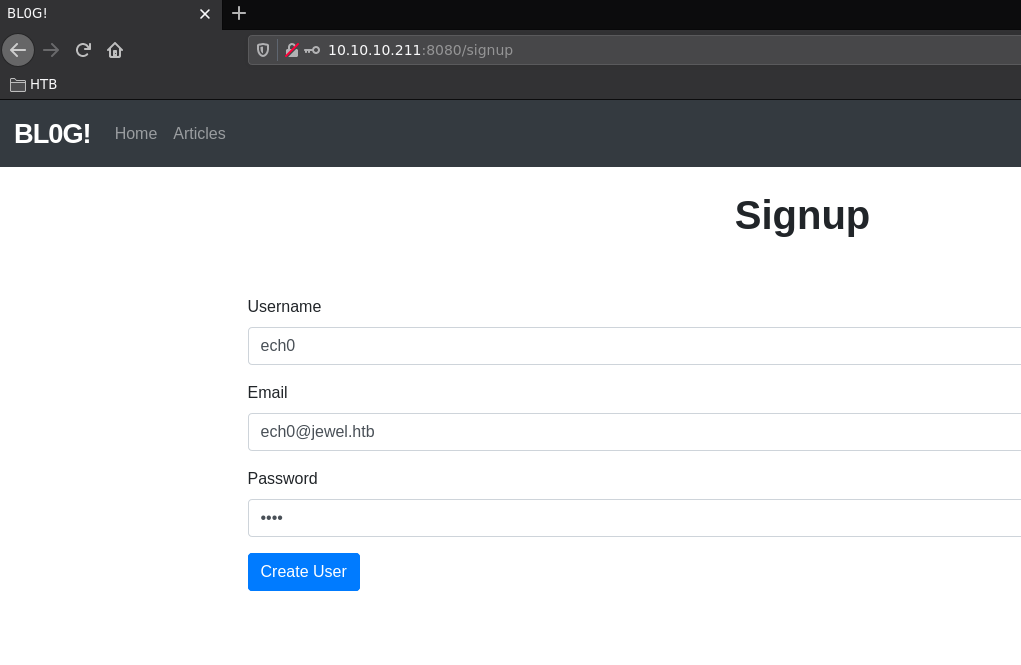Click the tracking protection shield icon

click(263, 50)
